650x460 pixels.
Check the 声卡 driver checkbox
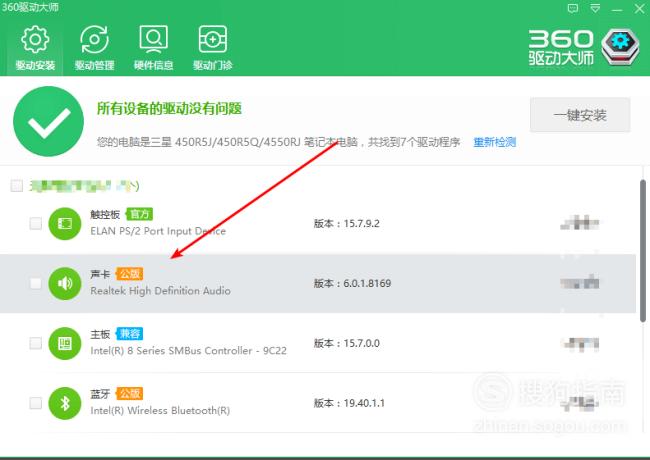click(x=36, y=283)
